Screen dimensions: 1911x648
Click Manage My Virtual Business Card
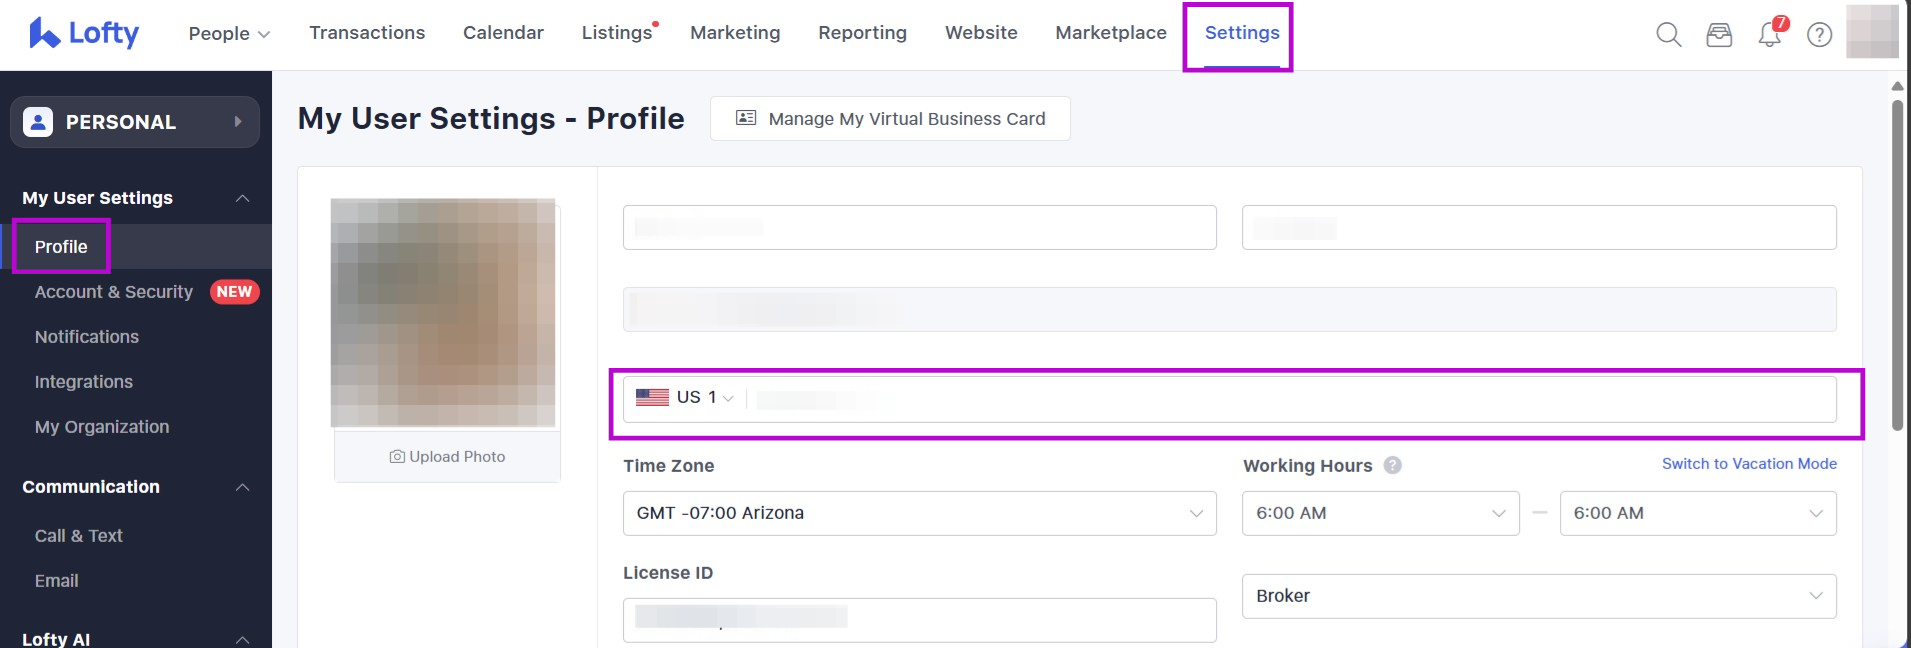coord(890,119)
